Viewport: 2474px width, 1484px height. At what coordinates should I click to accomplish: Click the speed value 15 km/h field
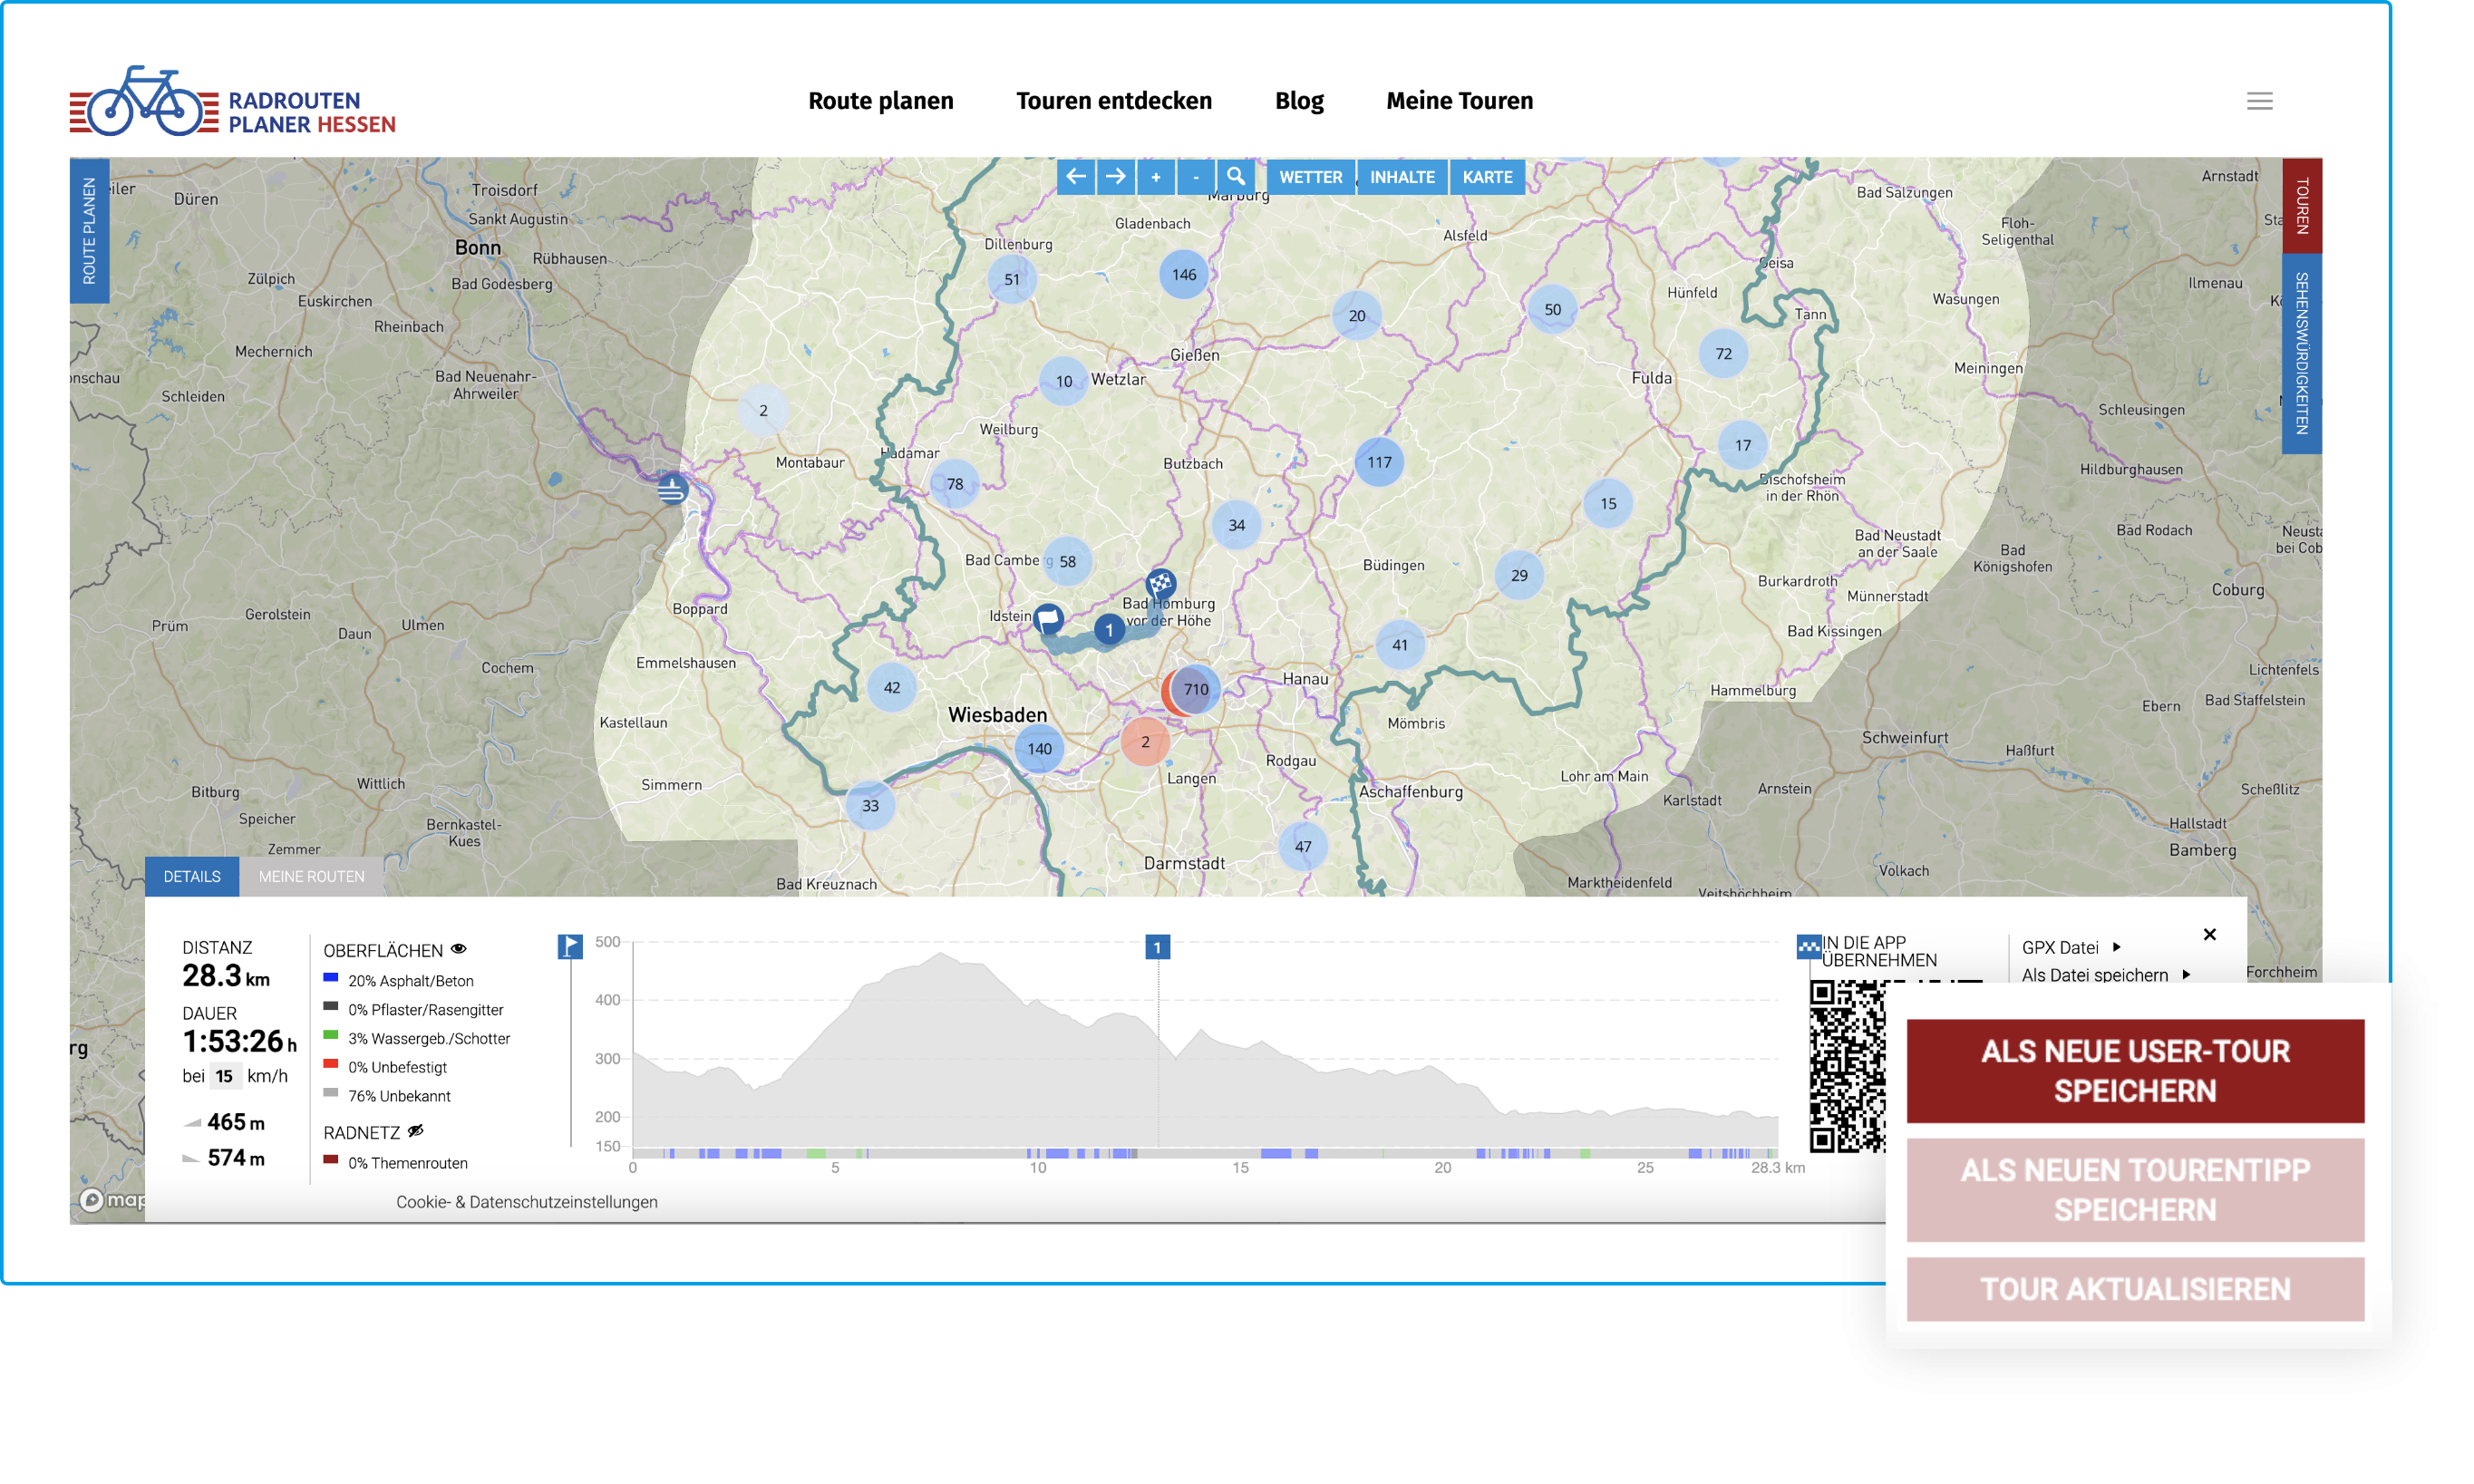(224, 1076)
